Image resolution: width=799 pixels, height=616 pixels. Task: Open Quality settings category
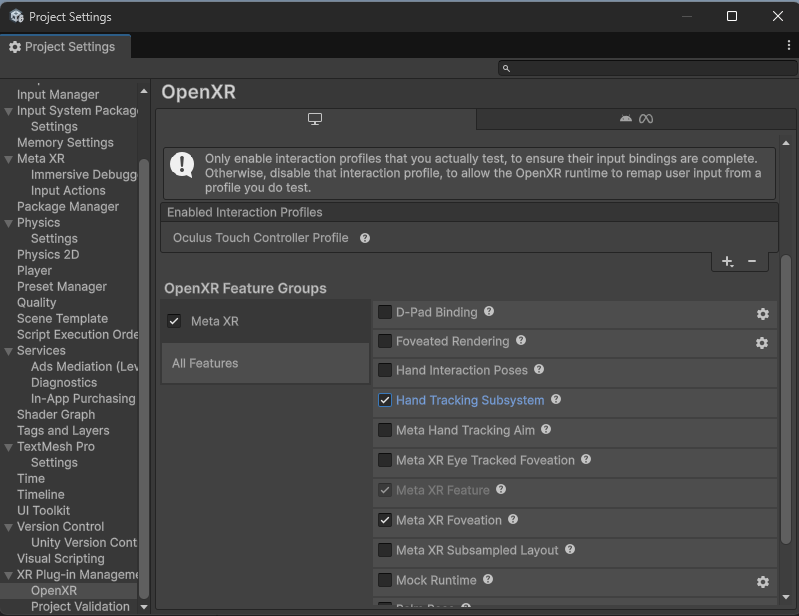37,303
